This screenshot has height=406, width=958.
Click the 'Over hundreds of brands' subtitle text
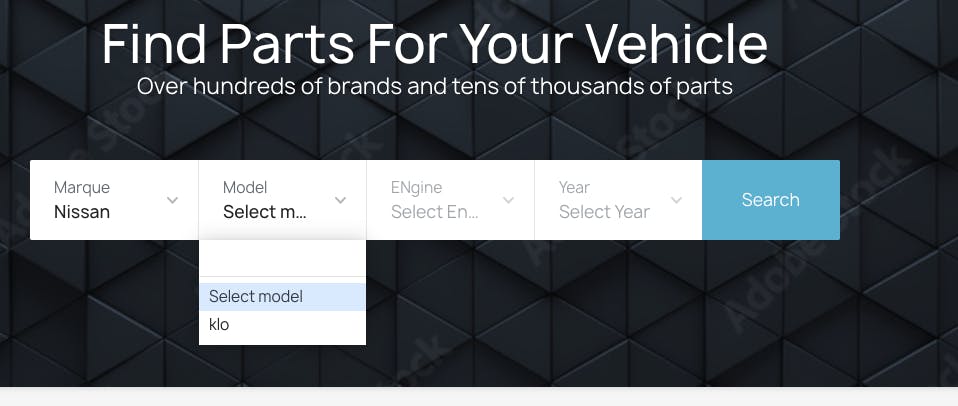point(269,86)
